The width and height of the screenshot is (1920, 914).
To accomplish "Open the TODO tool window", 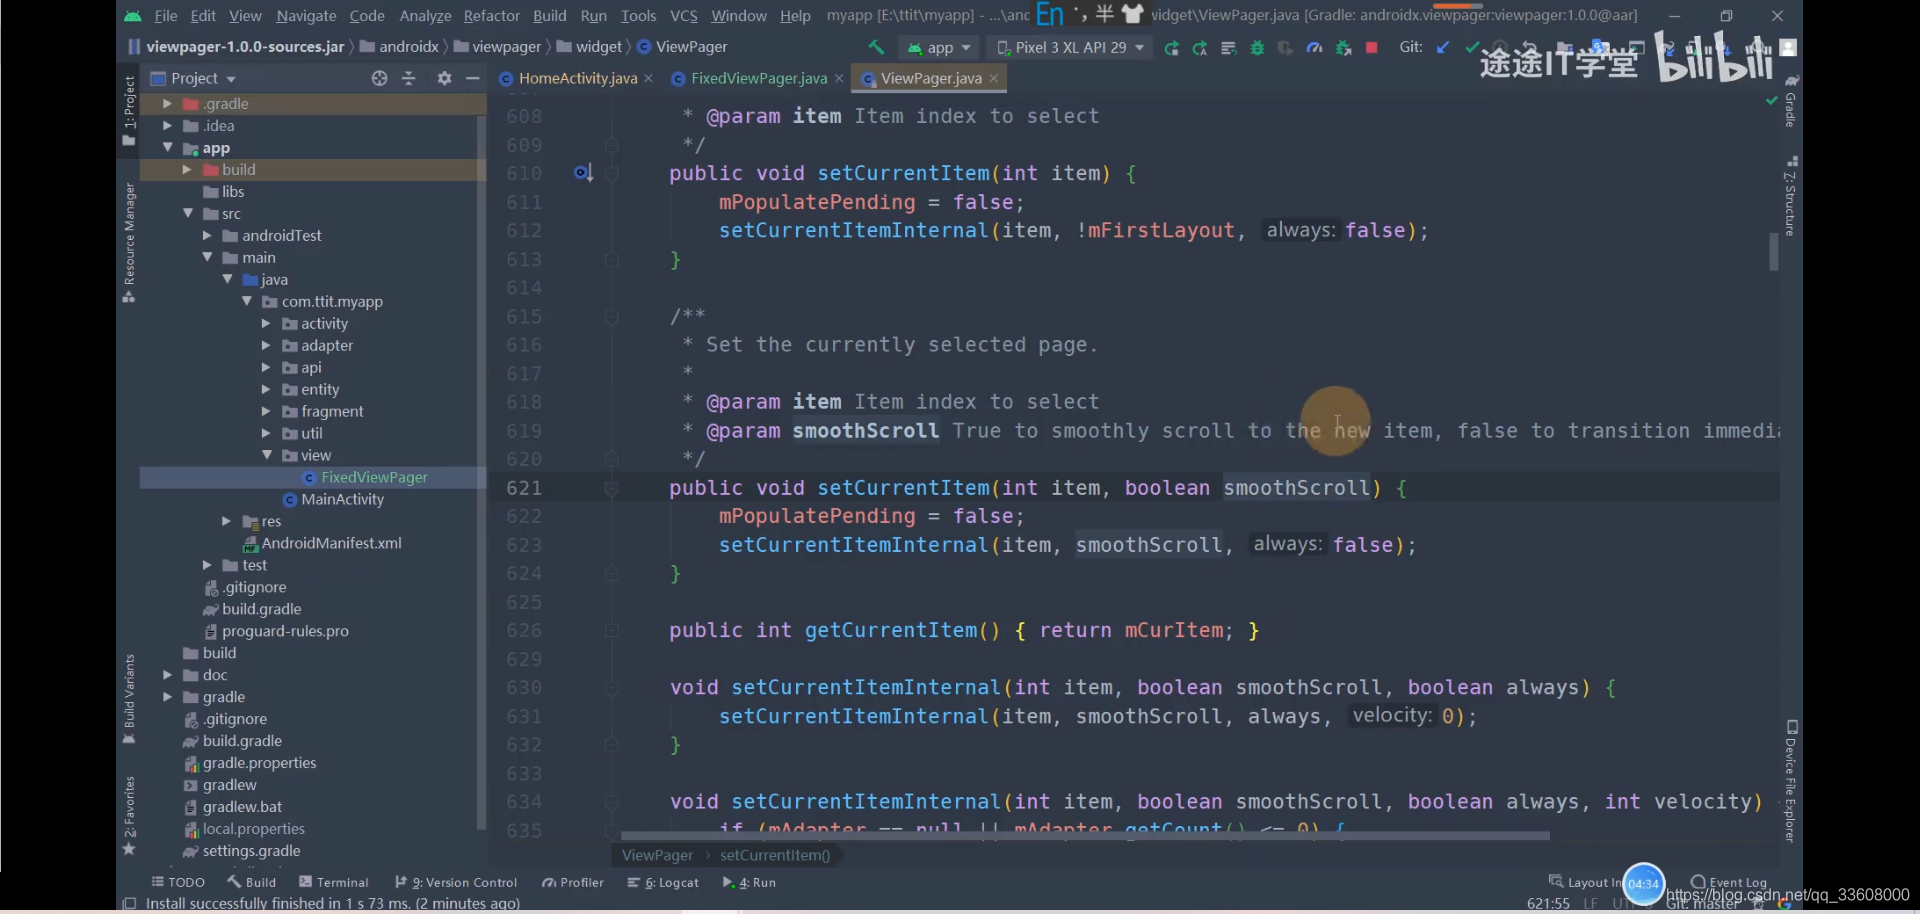I will [x=178, y=883].
